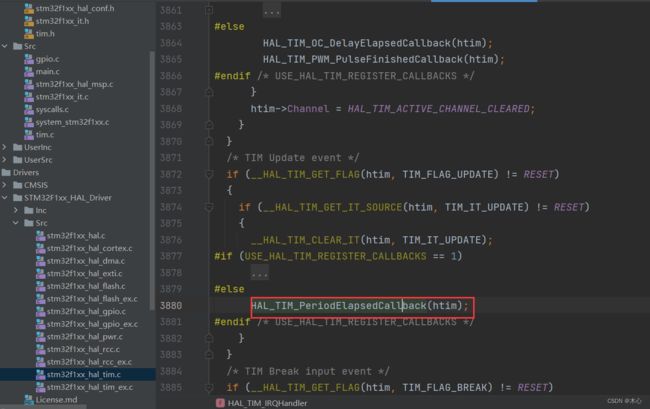Click line number 3872 in the gutter
The image size is (650, 409).
(171, 174)
